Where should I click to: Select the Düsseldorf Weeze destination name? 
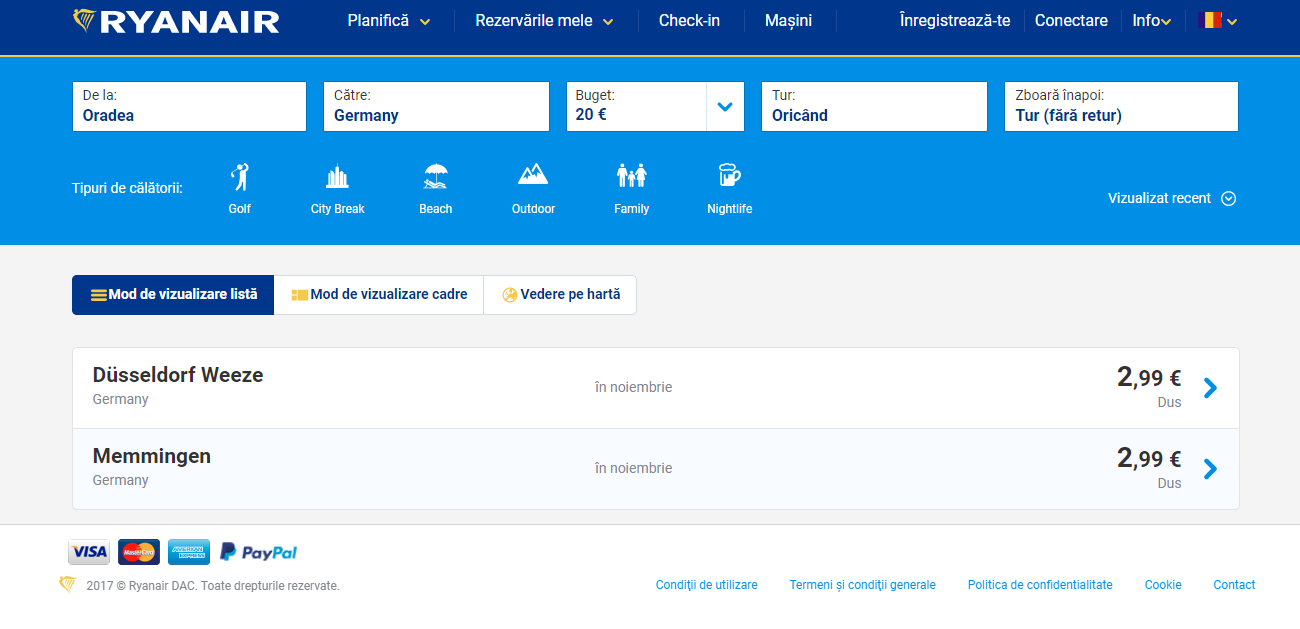178,375
